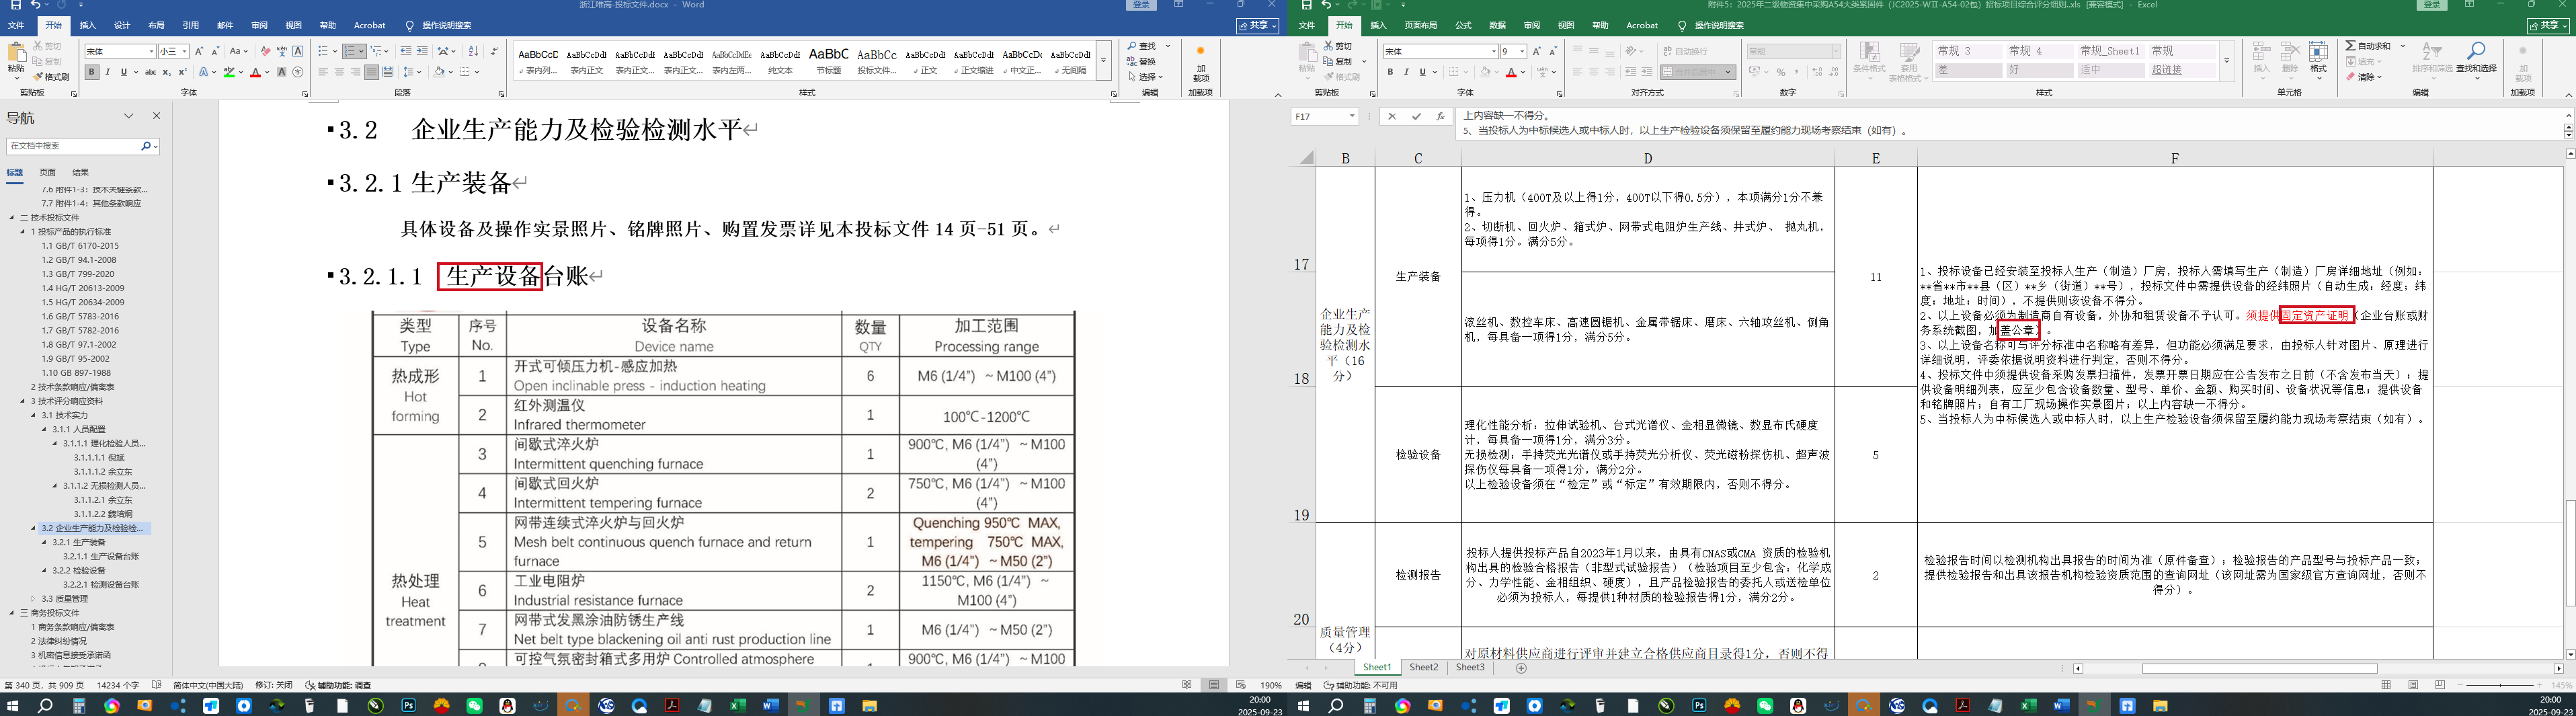Set the Word font color (red A)
The image size is (2576, 716).
[255, 72]
